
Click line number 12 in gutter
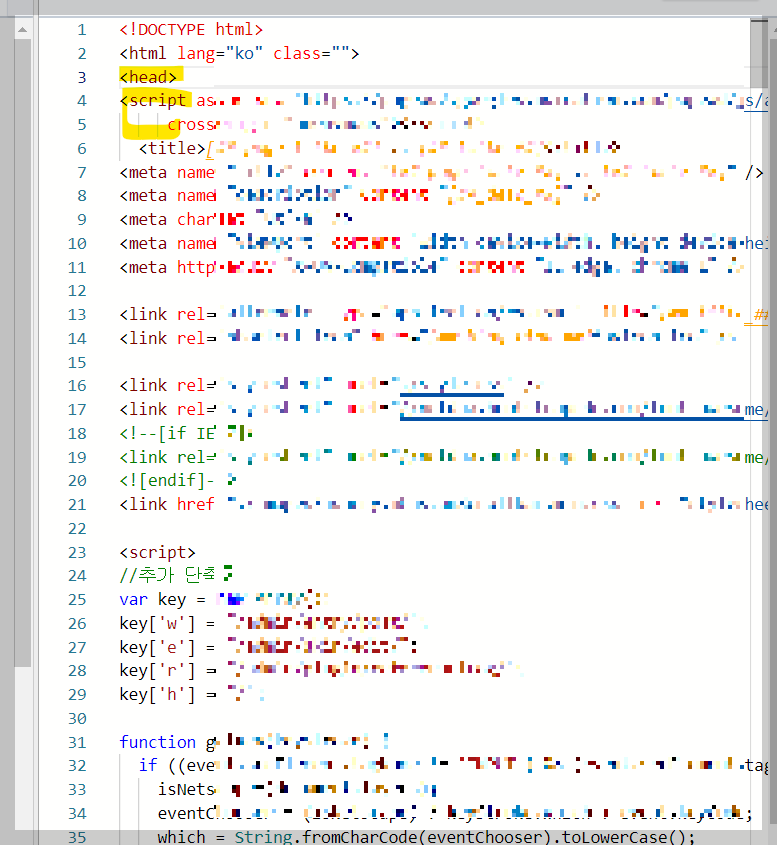(x=77, y=291)
